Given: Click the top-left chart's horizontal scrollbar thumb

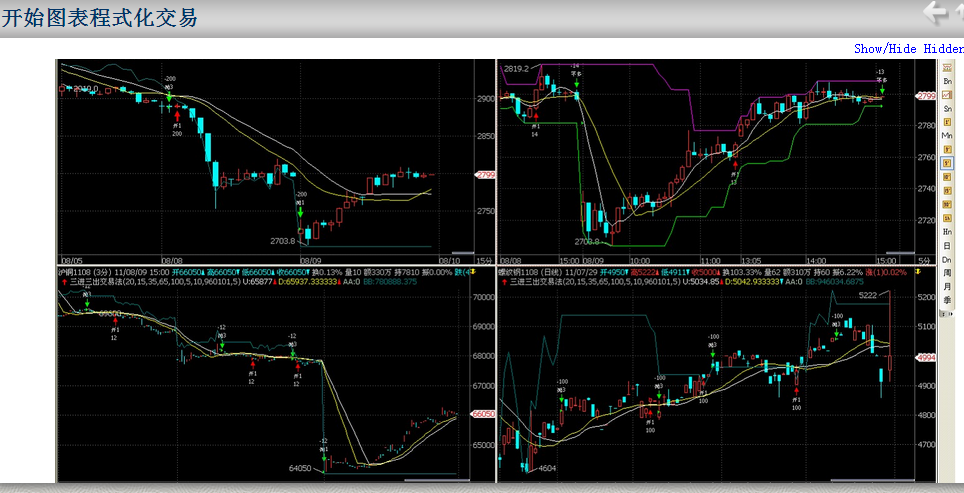Looking at the screenshot, I should 462,253.
